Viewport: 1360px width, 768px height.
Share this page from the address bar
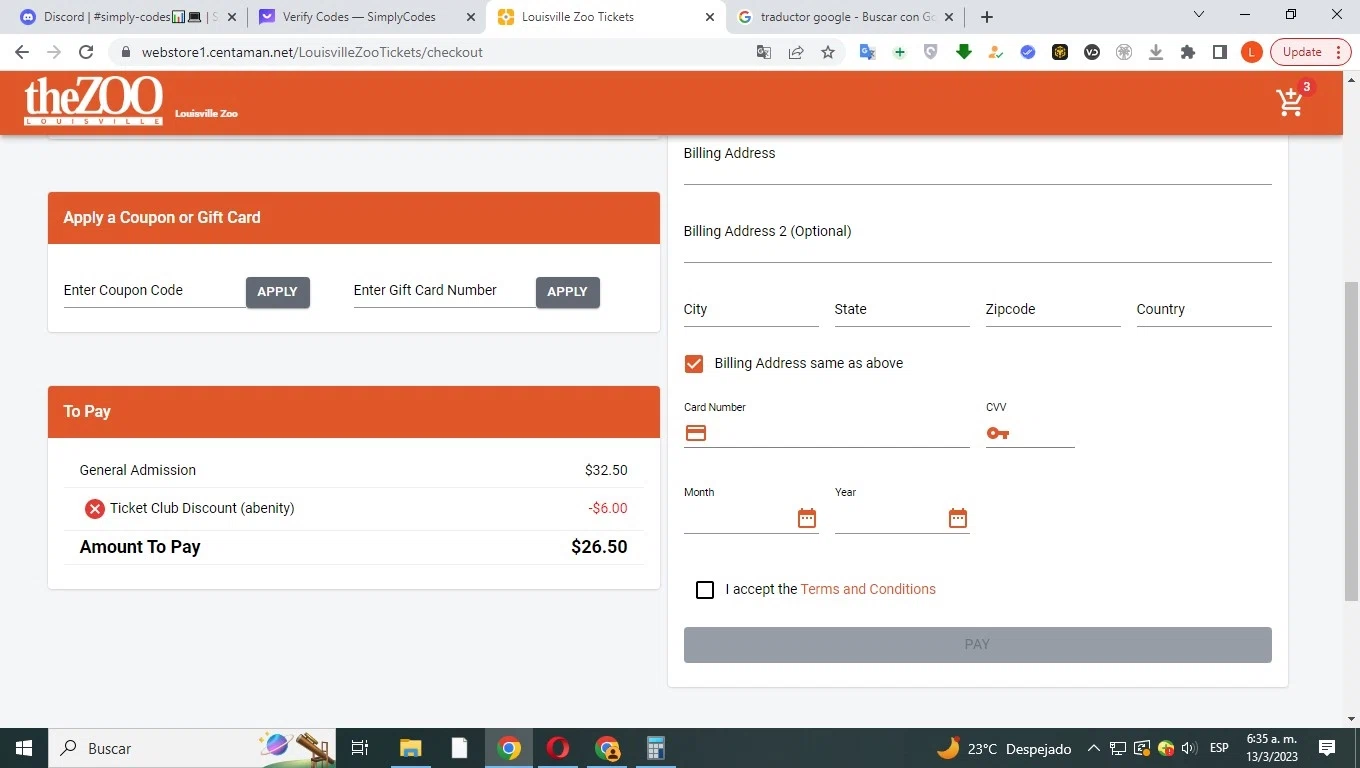click(x=796, y=52)
